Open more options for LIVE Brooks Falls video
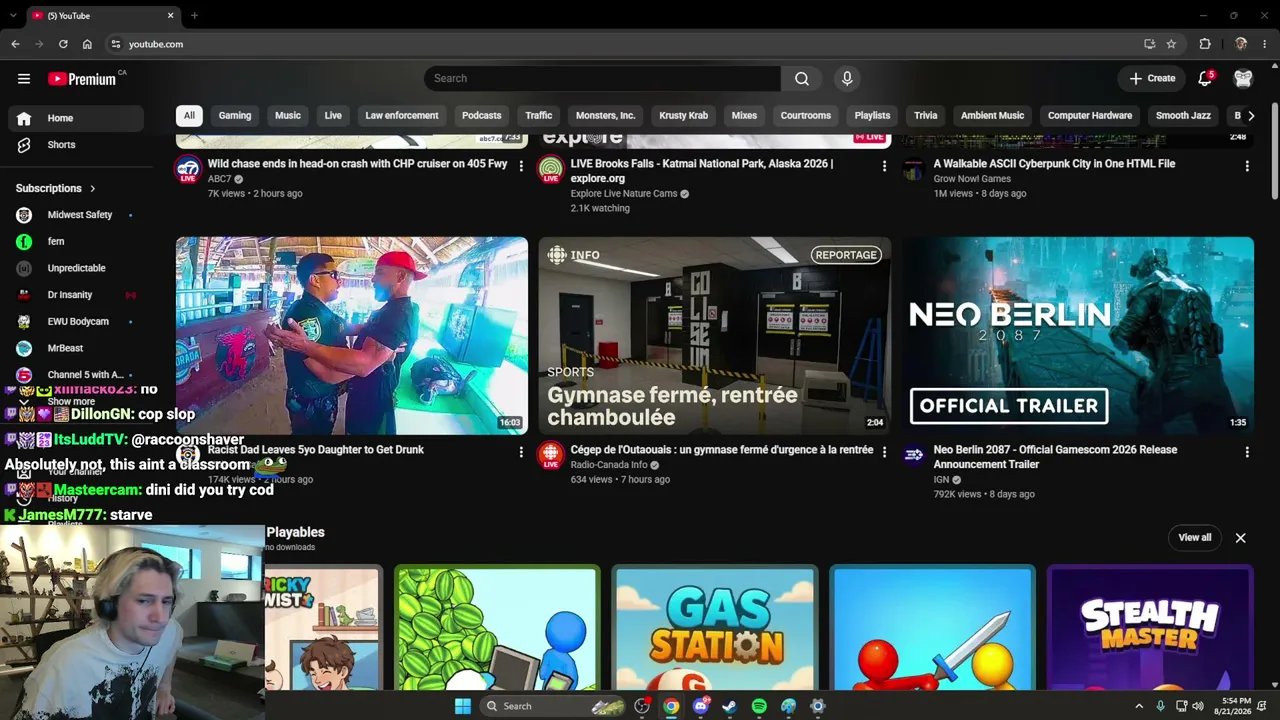Image resolution: width=1280 pixels, height=720 pixels. [x=884, y=166]
